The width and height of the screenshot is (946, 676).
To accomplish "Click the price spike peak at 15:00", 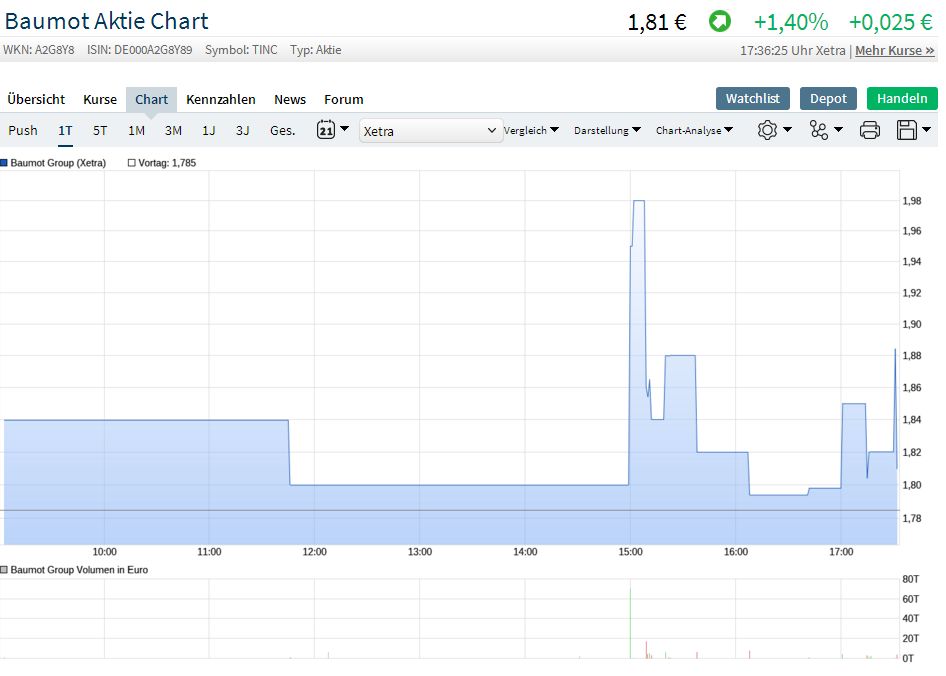I will click(638, 201).
